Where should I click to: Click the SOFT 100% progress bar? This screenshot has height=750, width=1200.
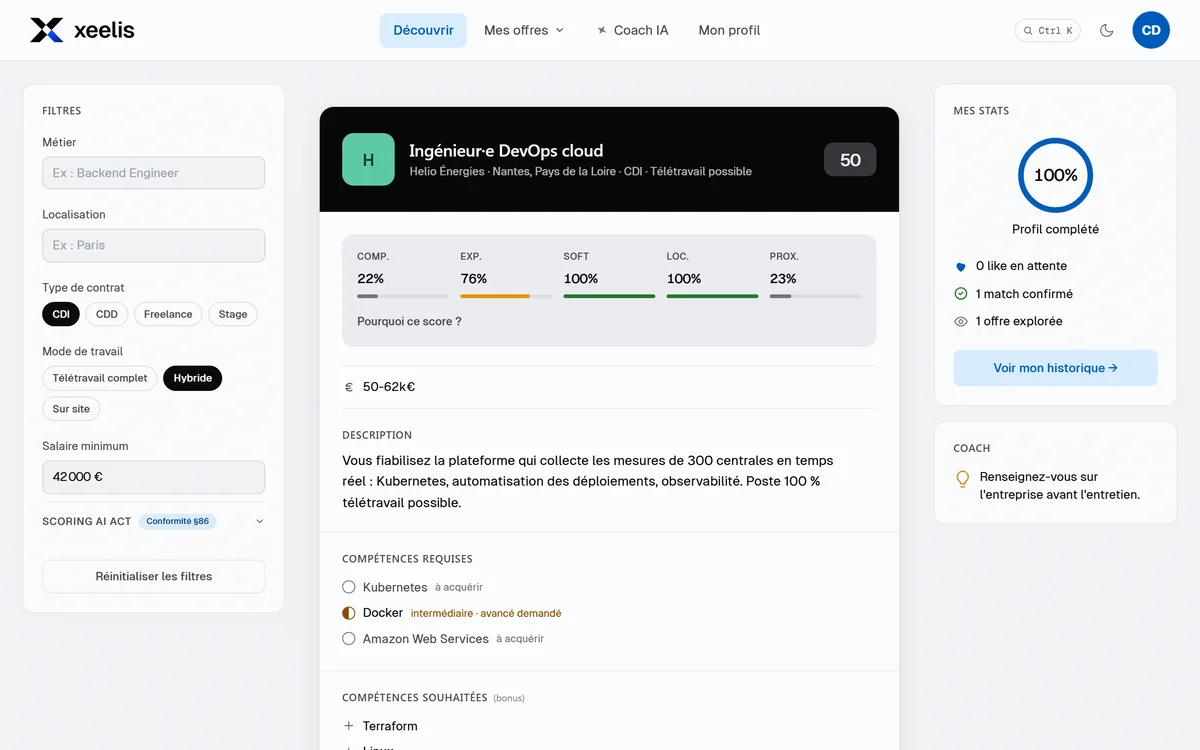pyautogui.click(x=609, y=296)
